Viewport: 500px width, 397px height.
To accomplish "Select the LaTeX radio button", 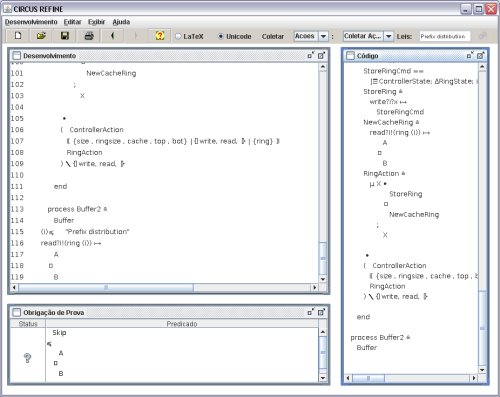I will point(178,36).
